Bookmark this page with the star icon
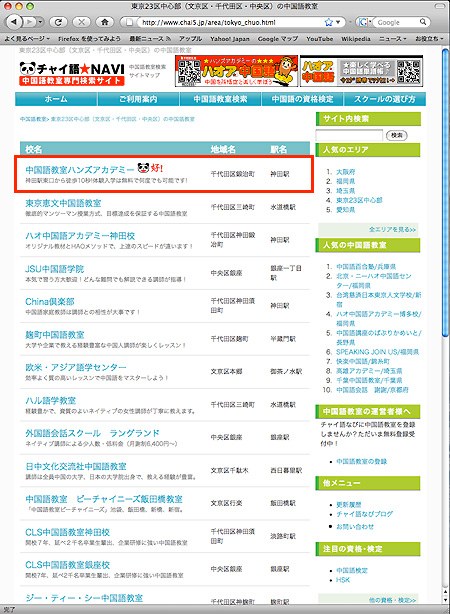450x614 pixels. tap(329, 22)
